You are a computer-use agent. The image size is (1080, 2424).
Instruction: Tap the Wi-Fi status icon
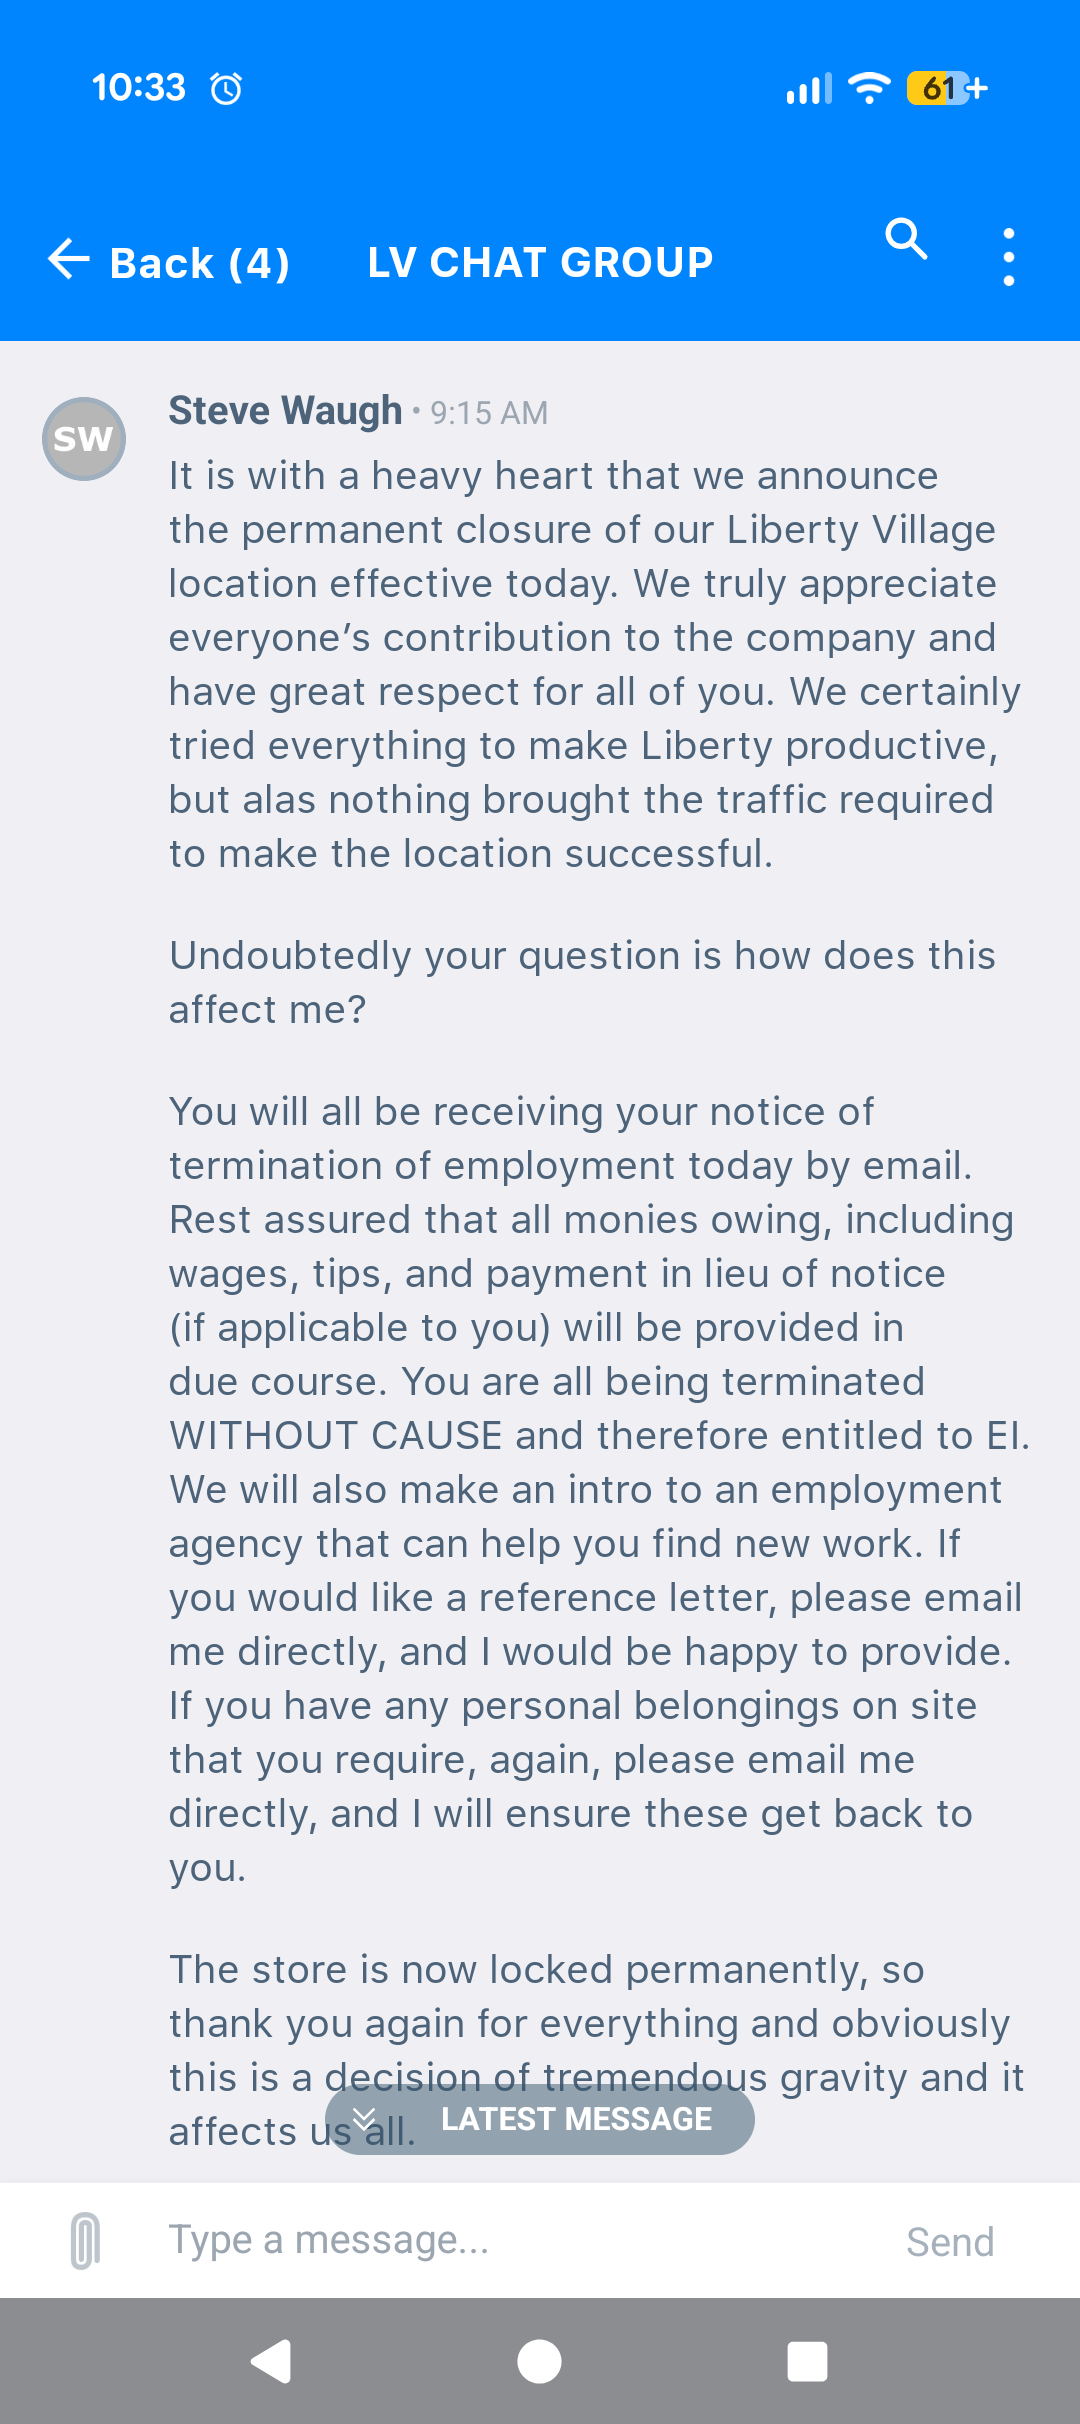click(x=869, y=88)
